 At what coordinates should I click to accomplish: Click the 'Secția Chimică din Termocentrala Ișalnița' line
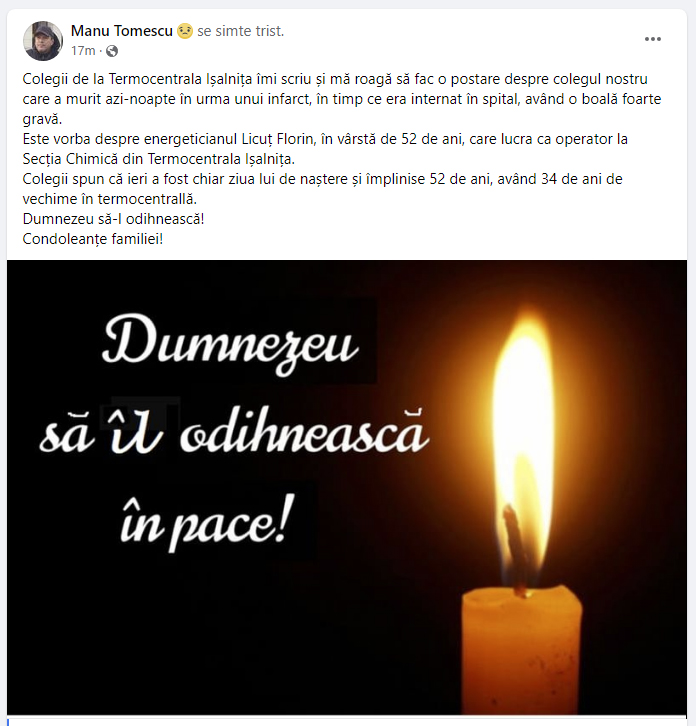coord(158,159)
